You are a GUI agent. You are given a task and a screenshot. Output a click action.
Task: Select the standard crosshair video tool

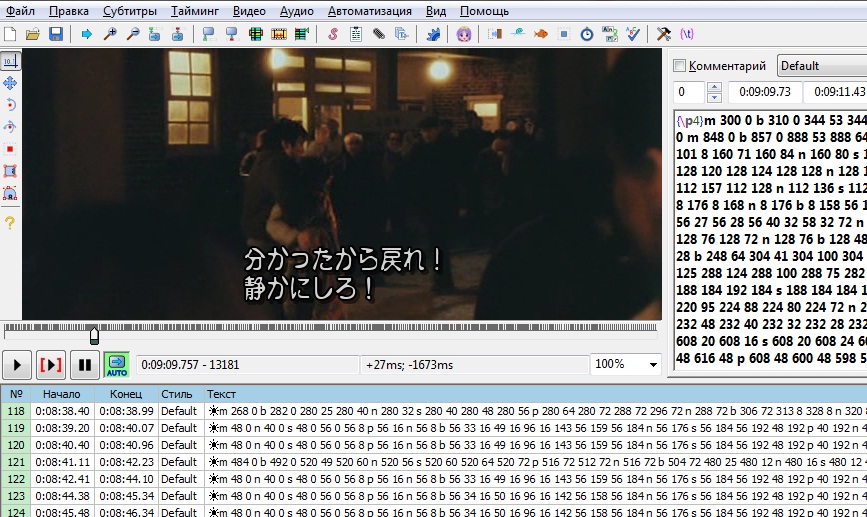coord(10,61)
